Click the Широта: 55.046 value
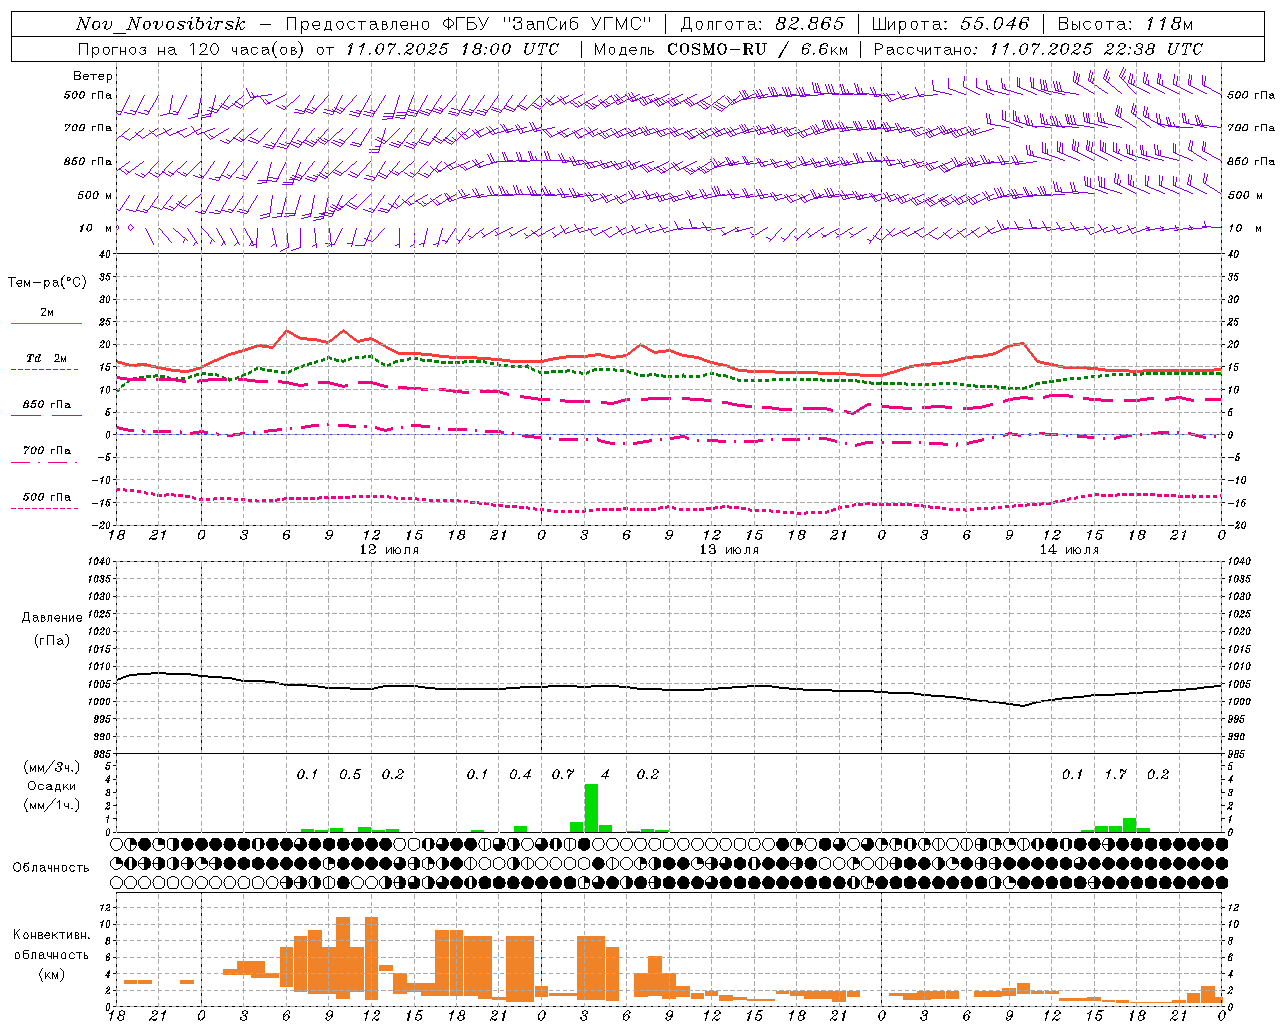The height and width of the screenshot is (1024, 1280). [x=950, y=24]
